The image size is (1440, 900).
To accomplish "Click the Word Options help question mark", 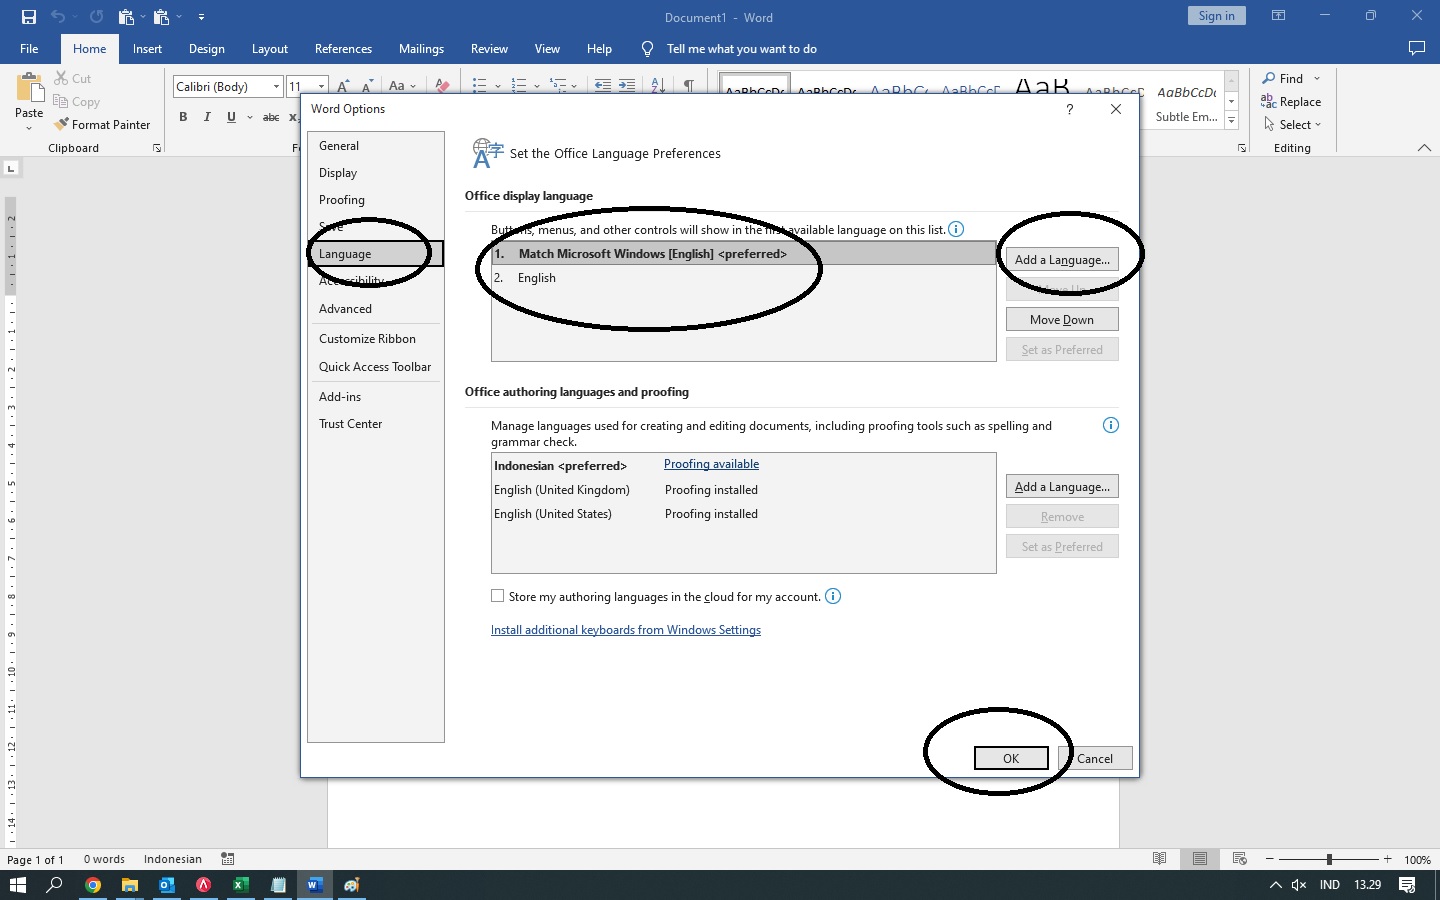I will click(1070, 109).
